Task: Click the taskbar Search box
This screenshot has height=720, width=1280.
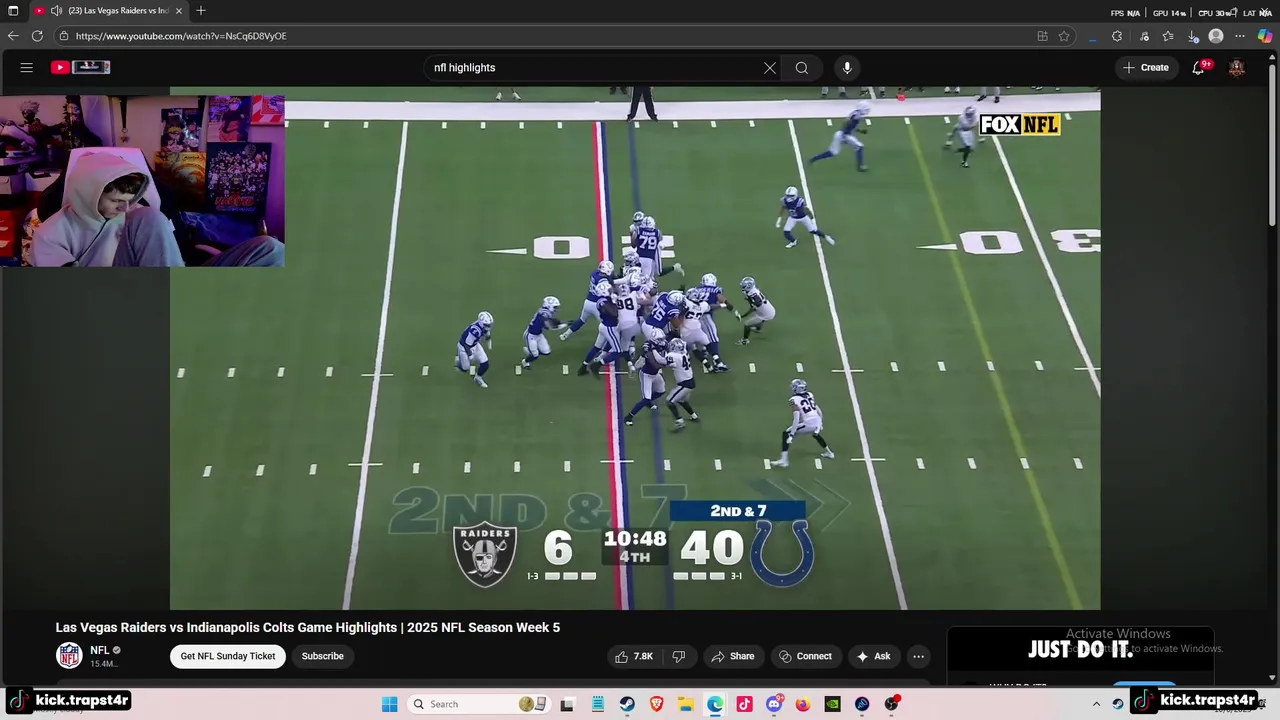Action: (478, 704)
